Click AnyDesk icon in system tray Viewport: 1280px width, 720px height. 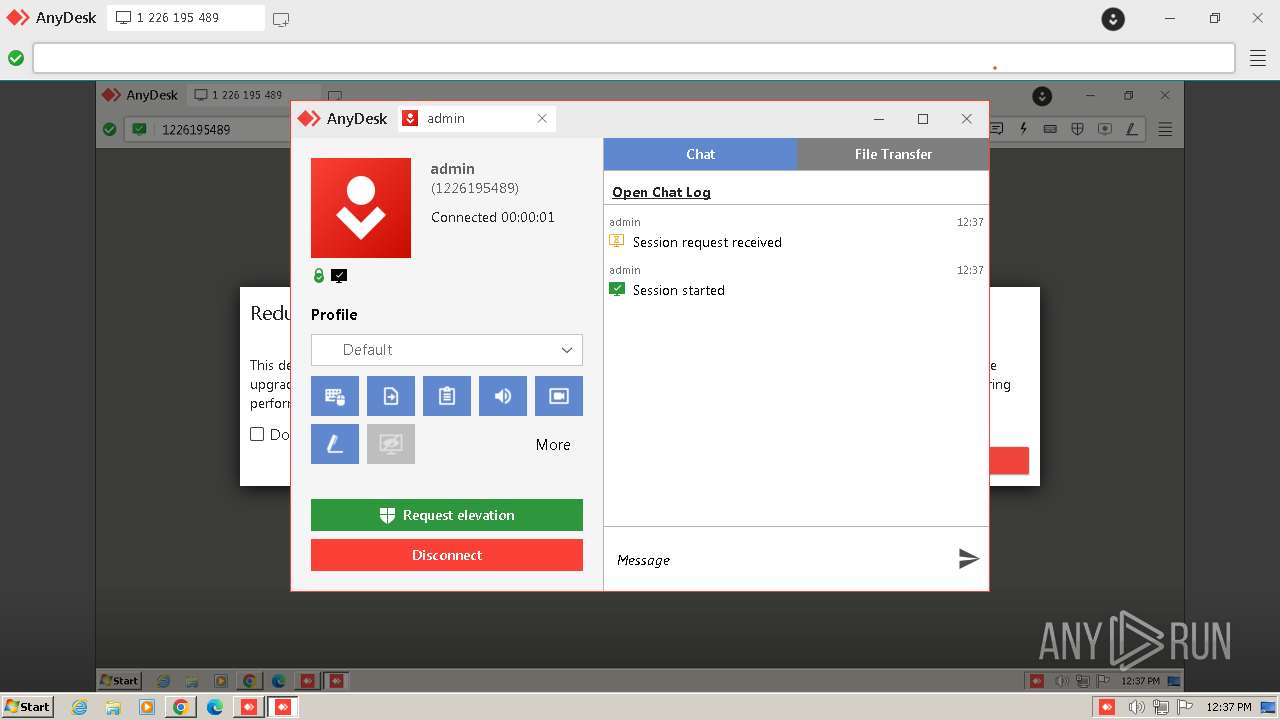pos(1107,707)
